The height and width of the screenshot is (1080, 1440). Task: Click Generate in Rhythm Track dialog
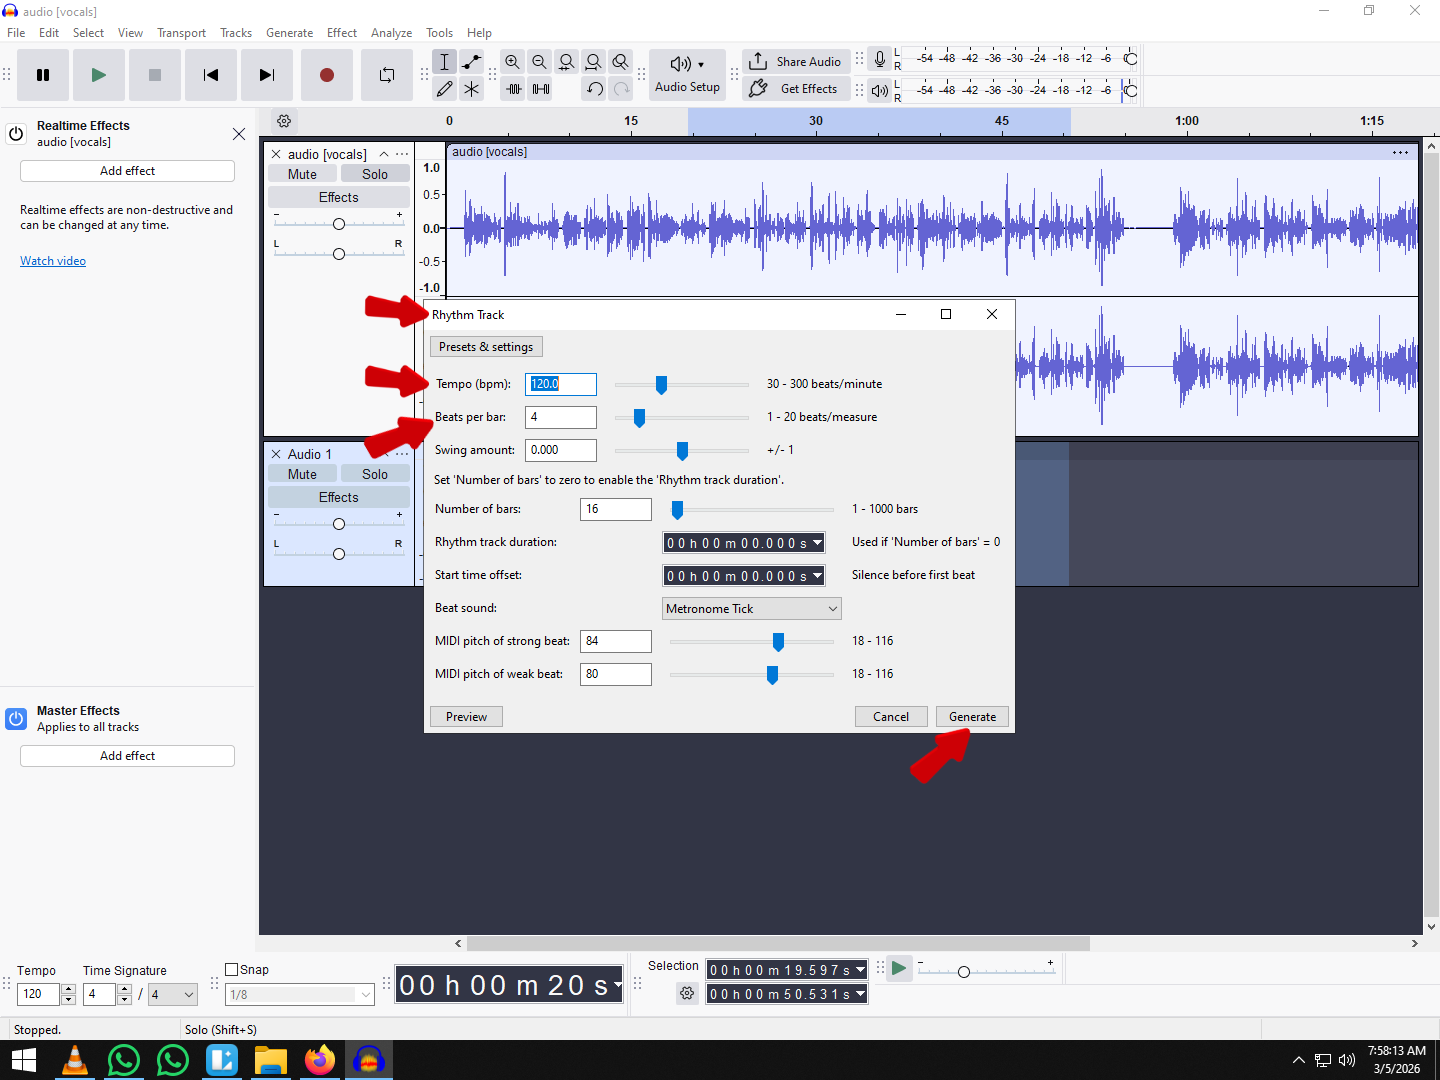pos(972,717)
